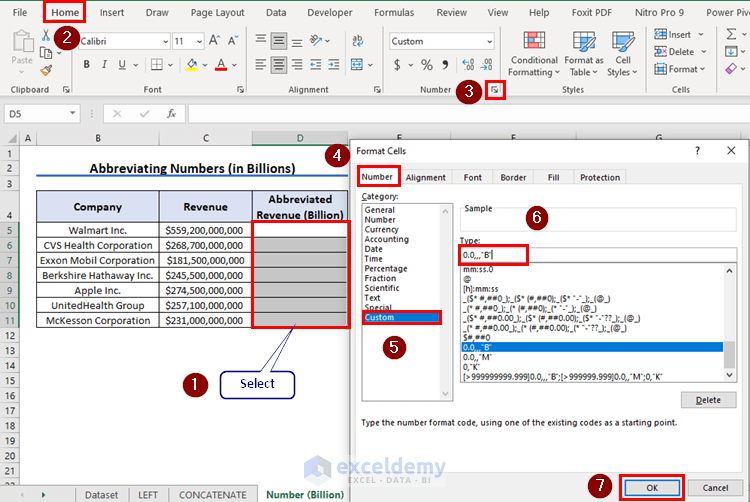This screenshot has height=502, width=750.
Task: Click Decrease Decimal icon
Action: pyautogui.click(x=487, y=64)
